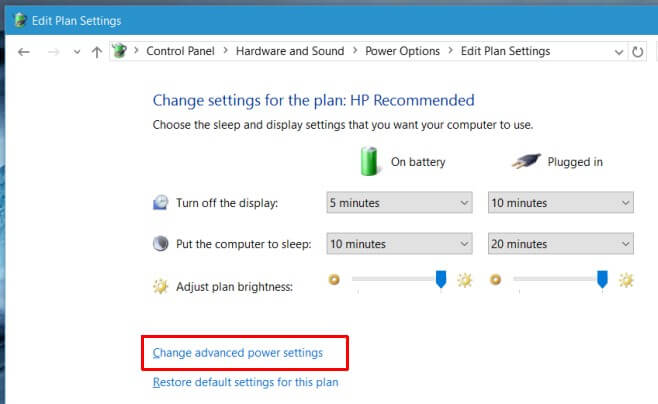The image size is (658, 404).
Task: Go to Power Options breadcrumb
Action: click(402, 51)
